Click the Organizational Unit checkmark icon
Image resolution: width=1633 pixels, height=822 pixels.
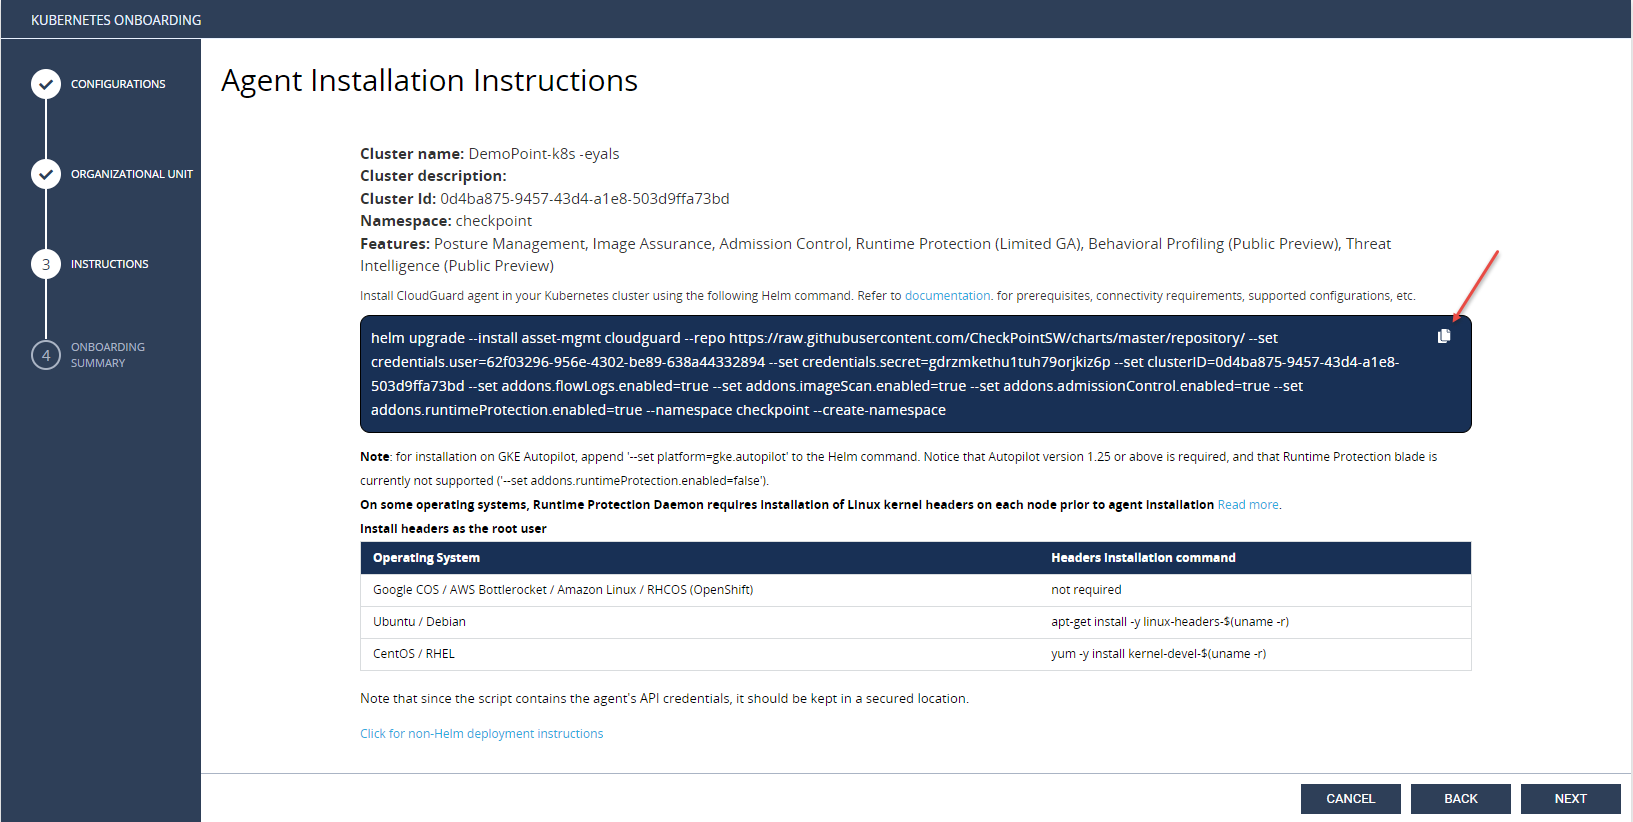click(x=46, y=174)
